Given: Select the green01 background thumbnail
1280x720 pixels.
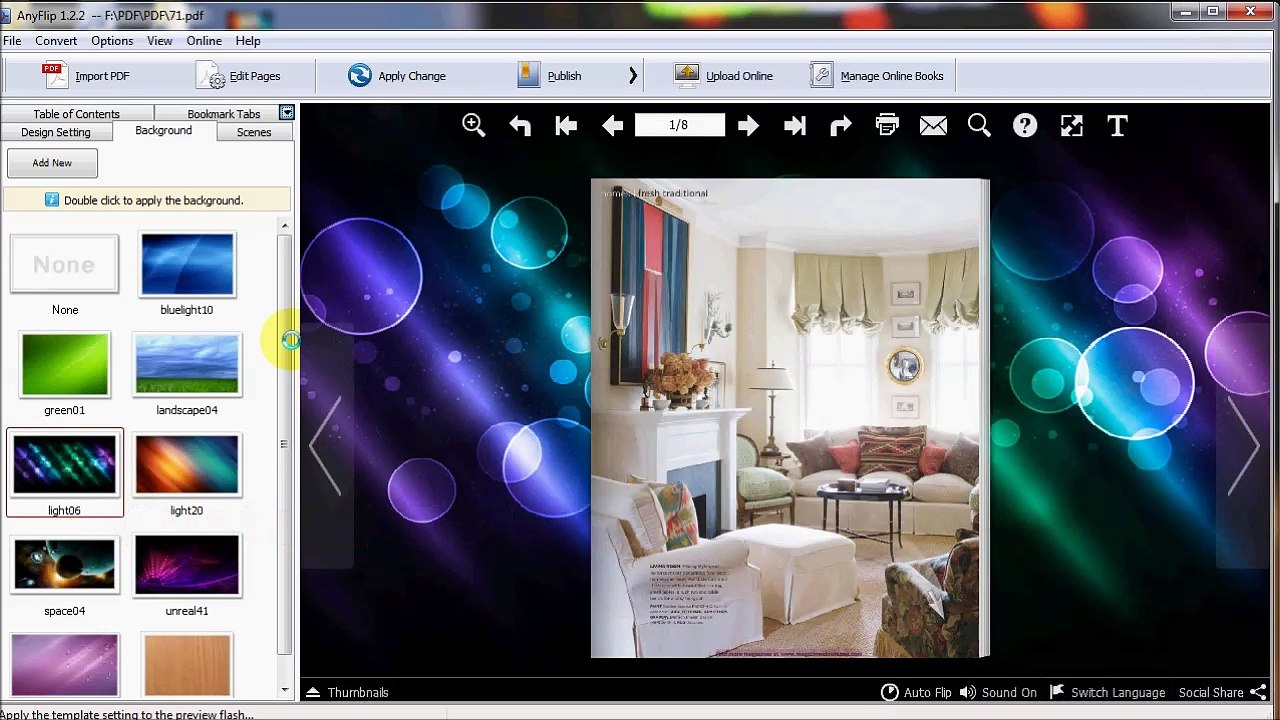Looking at the screenshot, I should [x=65, y=365].
